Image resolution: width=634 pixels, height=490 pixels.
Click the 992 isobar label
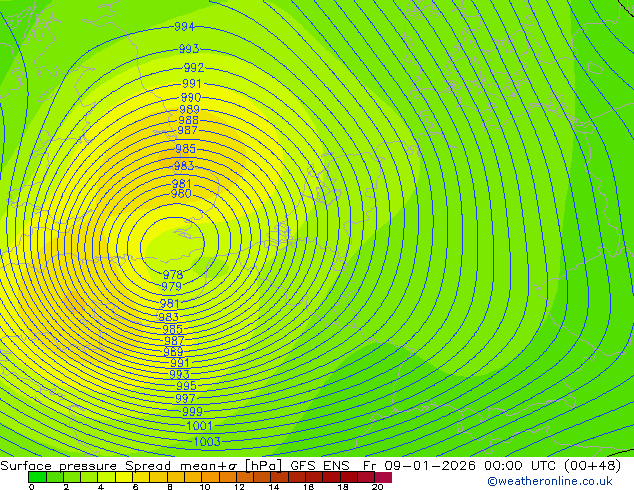pyautogui.click(x=193, y=68)
